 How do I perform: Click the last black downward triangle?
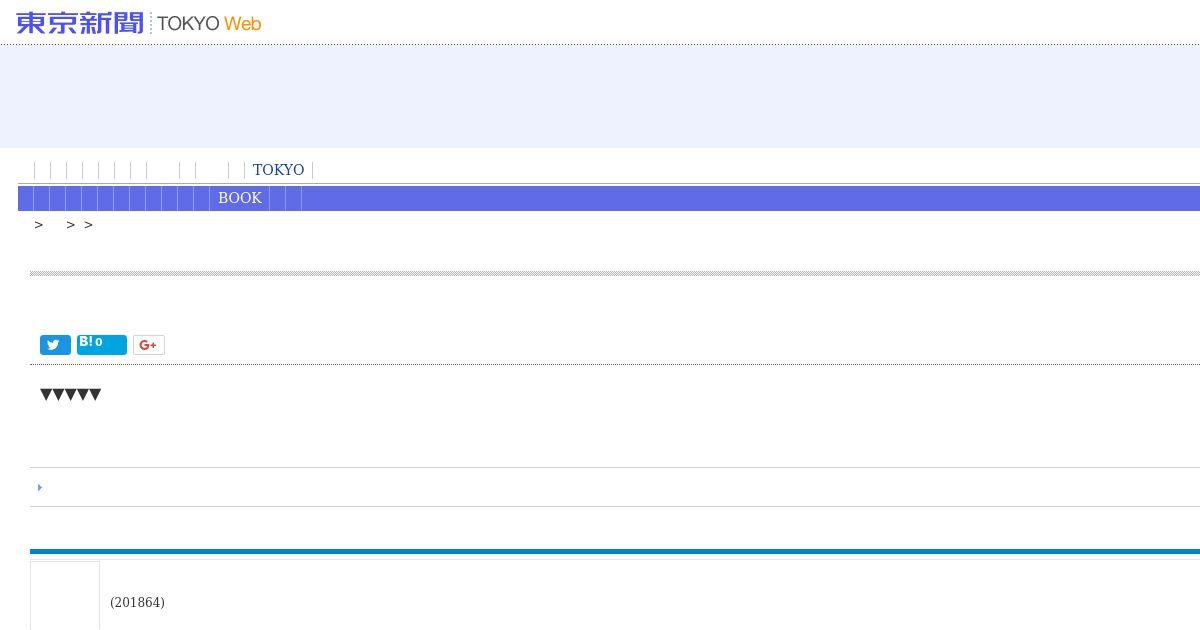tap(95, 395)
